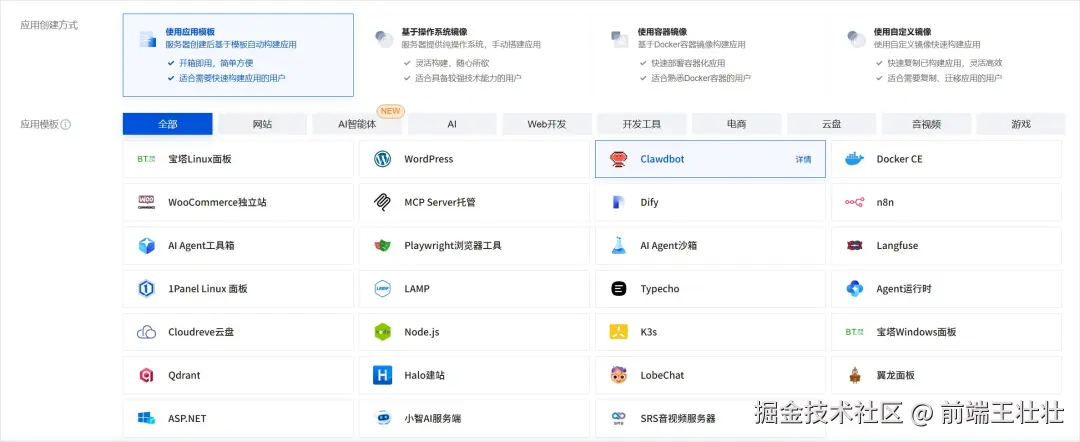The height and width of the screenshot is (442, 1080).
Task: Click the 宝塔Linux面板 BT icon
Action: point(146,159)
